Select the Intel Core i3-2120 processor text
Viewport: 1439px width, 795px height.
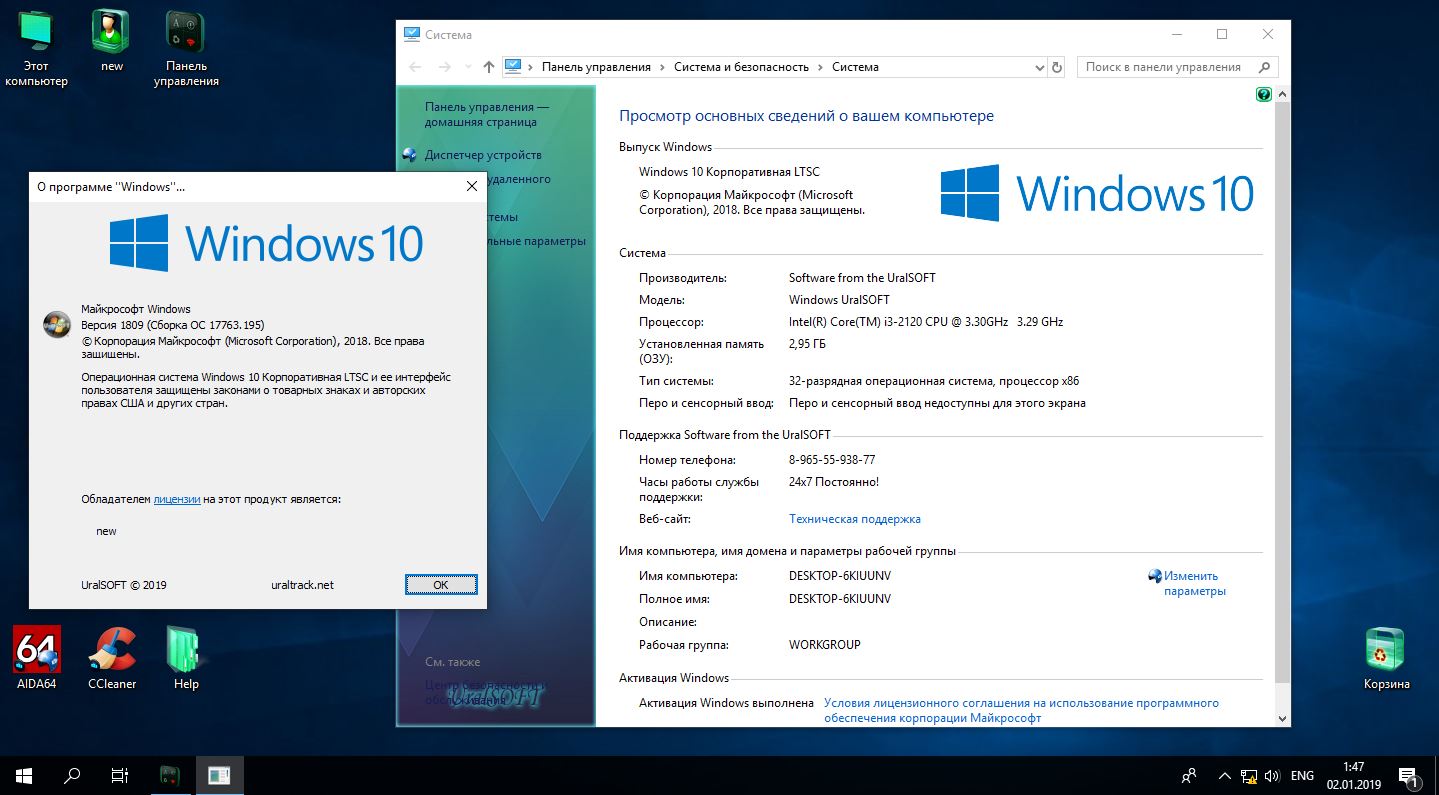[926, 322]
